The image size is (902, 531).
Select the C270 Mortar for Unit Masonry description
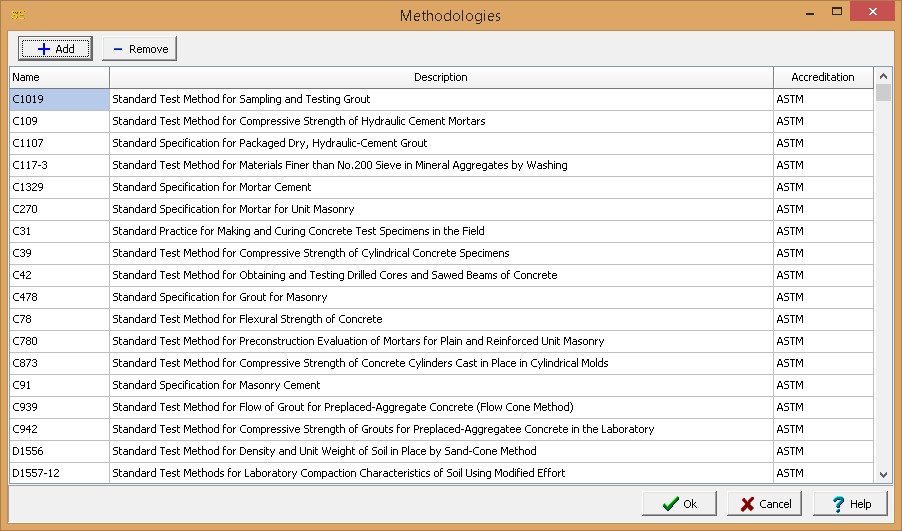(x=233, y=209)
